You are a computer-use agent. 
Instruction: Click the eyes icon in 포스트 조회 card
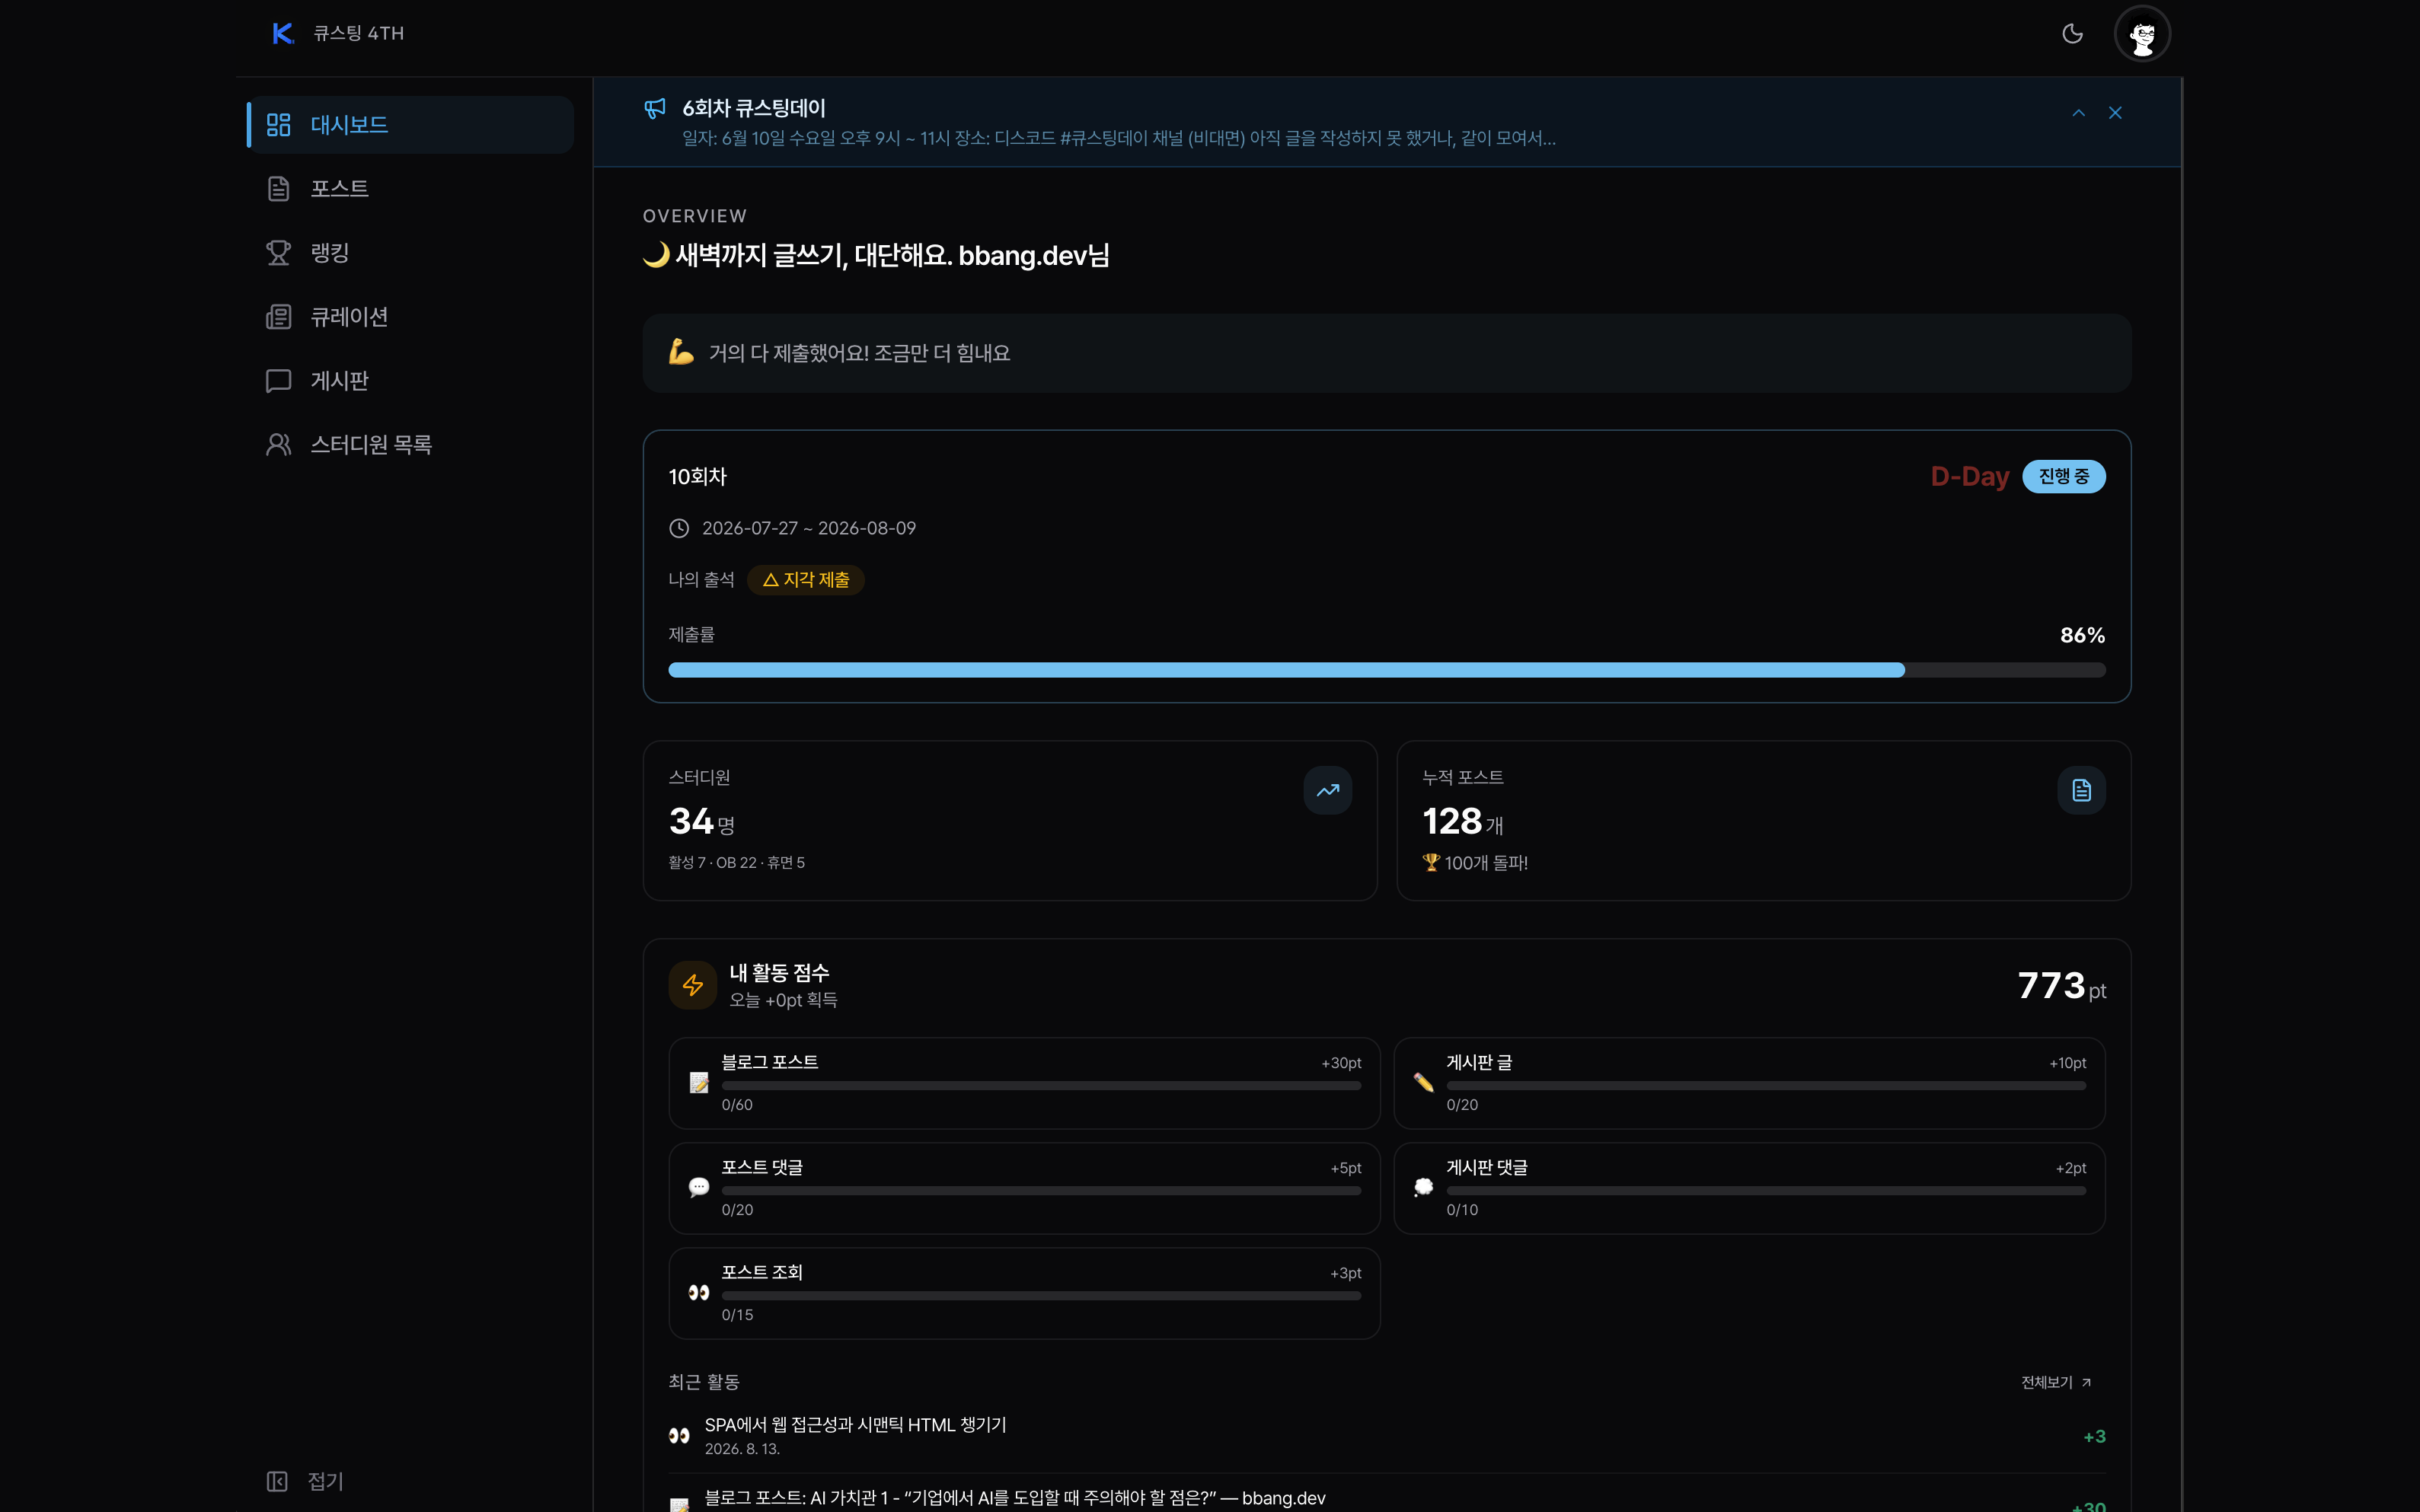[x=699, y=1292]
